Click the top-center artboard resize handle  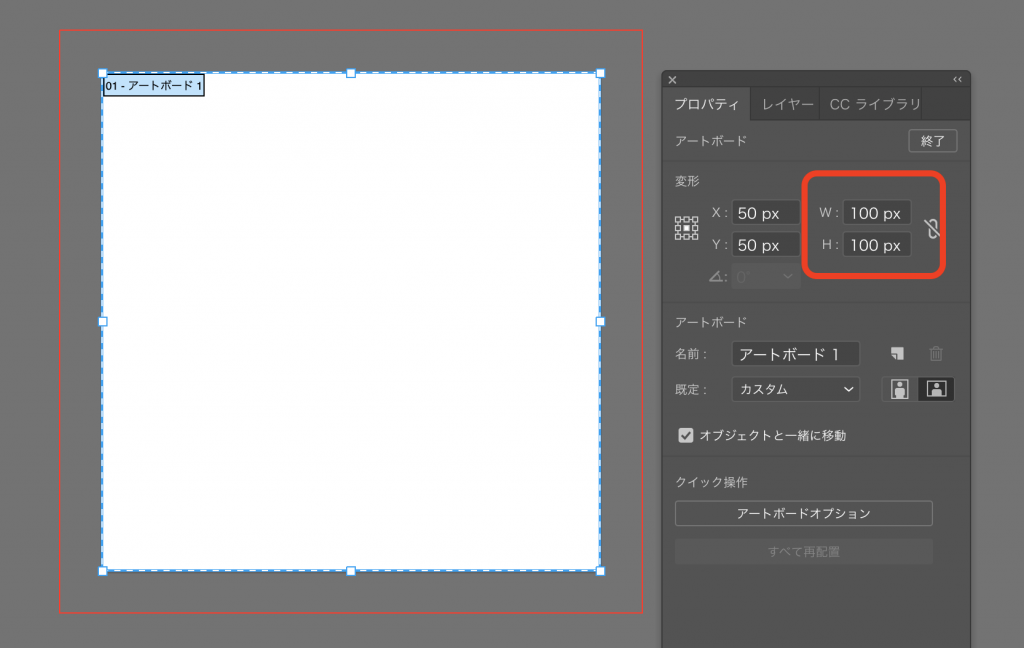click(x=351, y=73)
